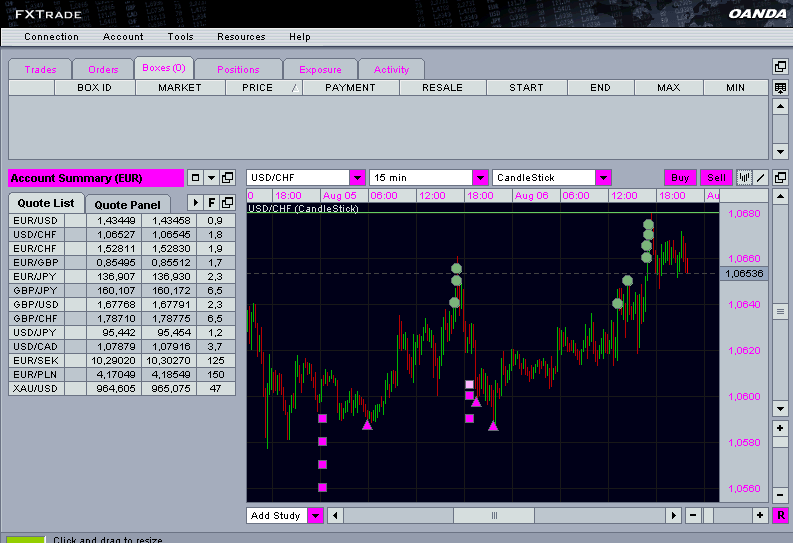Viewport: 793px width, 543px height.
Task: Select the XAU/USD quote row
Action: coord(122,388)
